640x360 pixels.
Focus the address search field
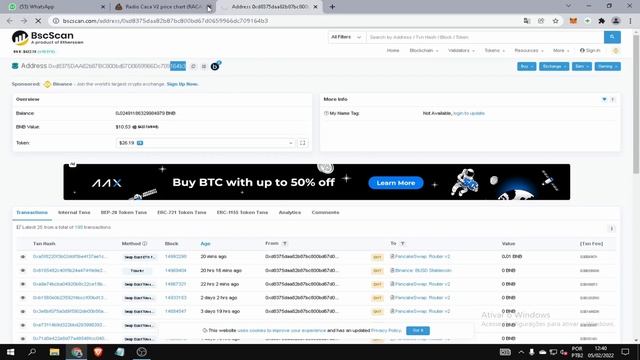485,37
